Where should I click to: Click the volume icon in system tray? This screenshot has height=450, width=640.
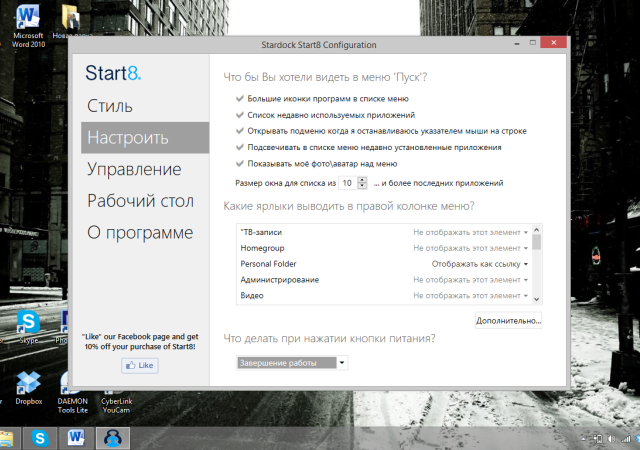(611, 439)
